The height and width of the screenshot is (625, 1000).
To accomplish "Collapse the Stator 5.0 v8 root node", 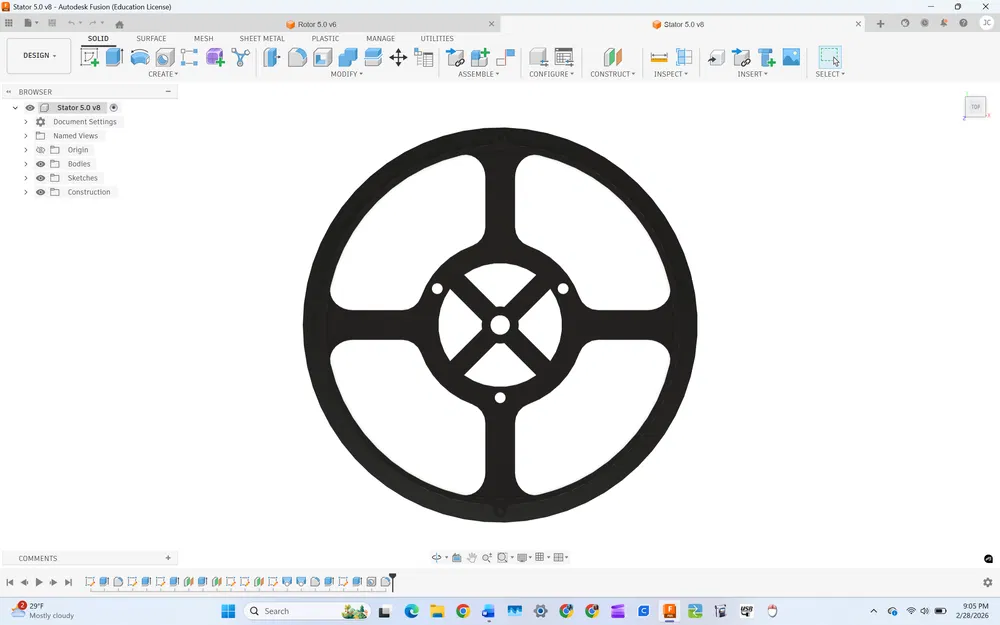I will click(x=15, y=108).
